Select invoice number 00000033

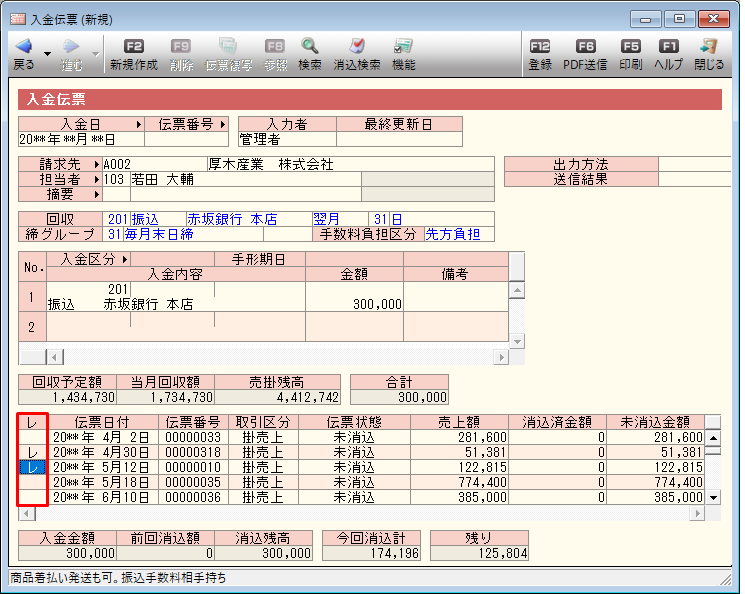click(x=193, y=437)
